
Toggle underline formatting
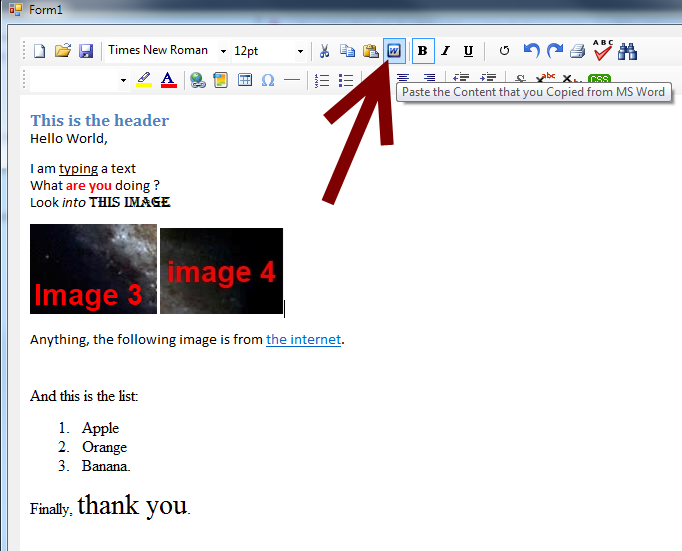pyautogui.click(x=468, y=51)
